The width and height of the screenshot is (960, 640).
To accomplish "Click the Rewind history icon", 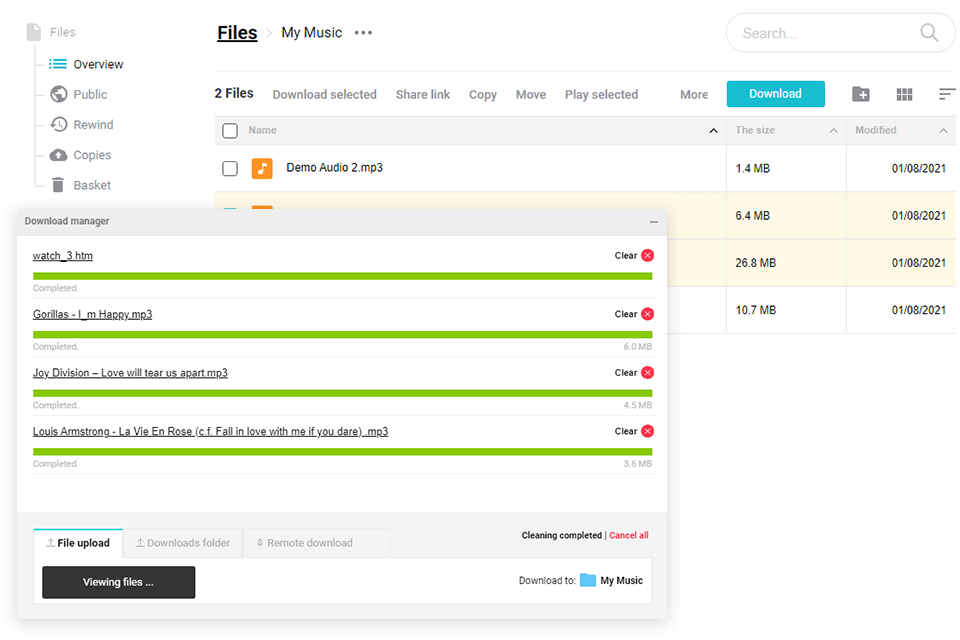I will [58, 124].
